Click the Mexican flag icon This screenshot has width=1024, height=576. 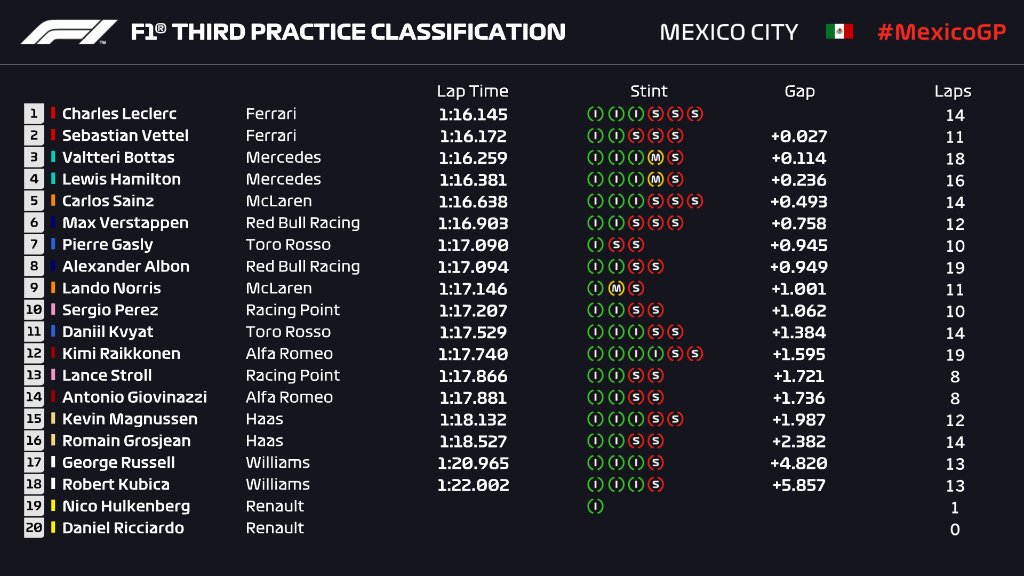point(839,32)
